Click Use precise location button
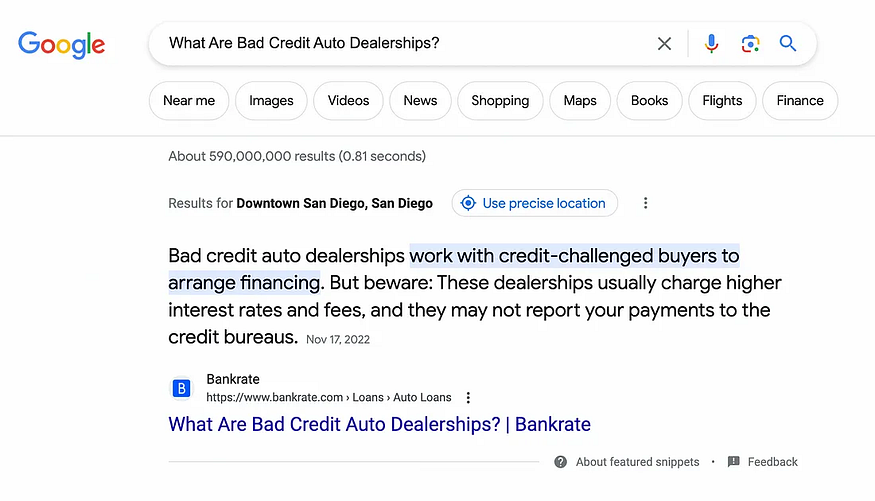 (535, 203)
